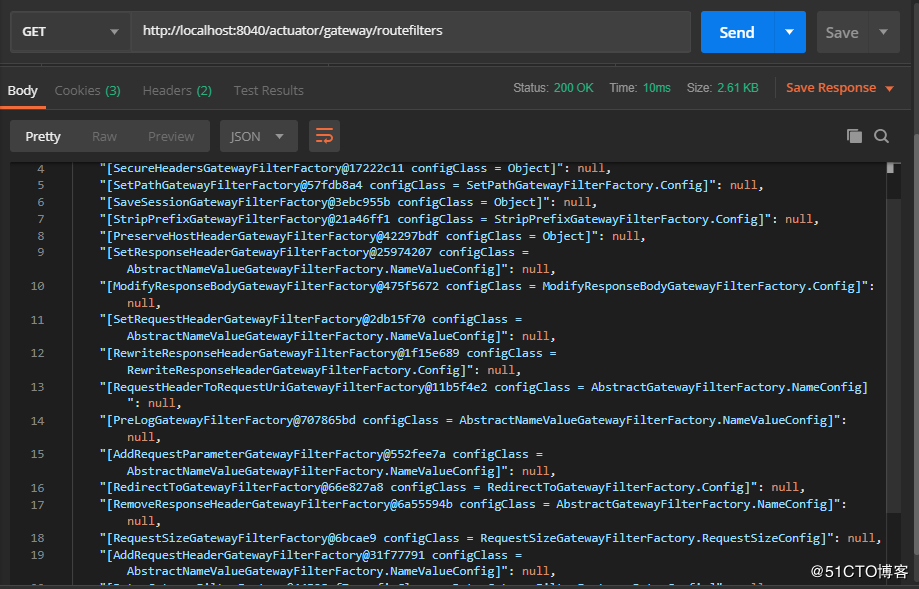Click the RequestSizeGatewayFilterFactory line 18
This screenshot has width=919, height=589.
coord(490,538)
